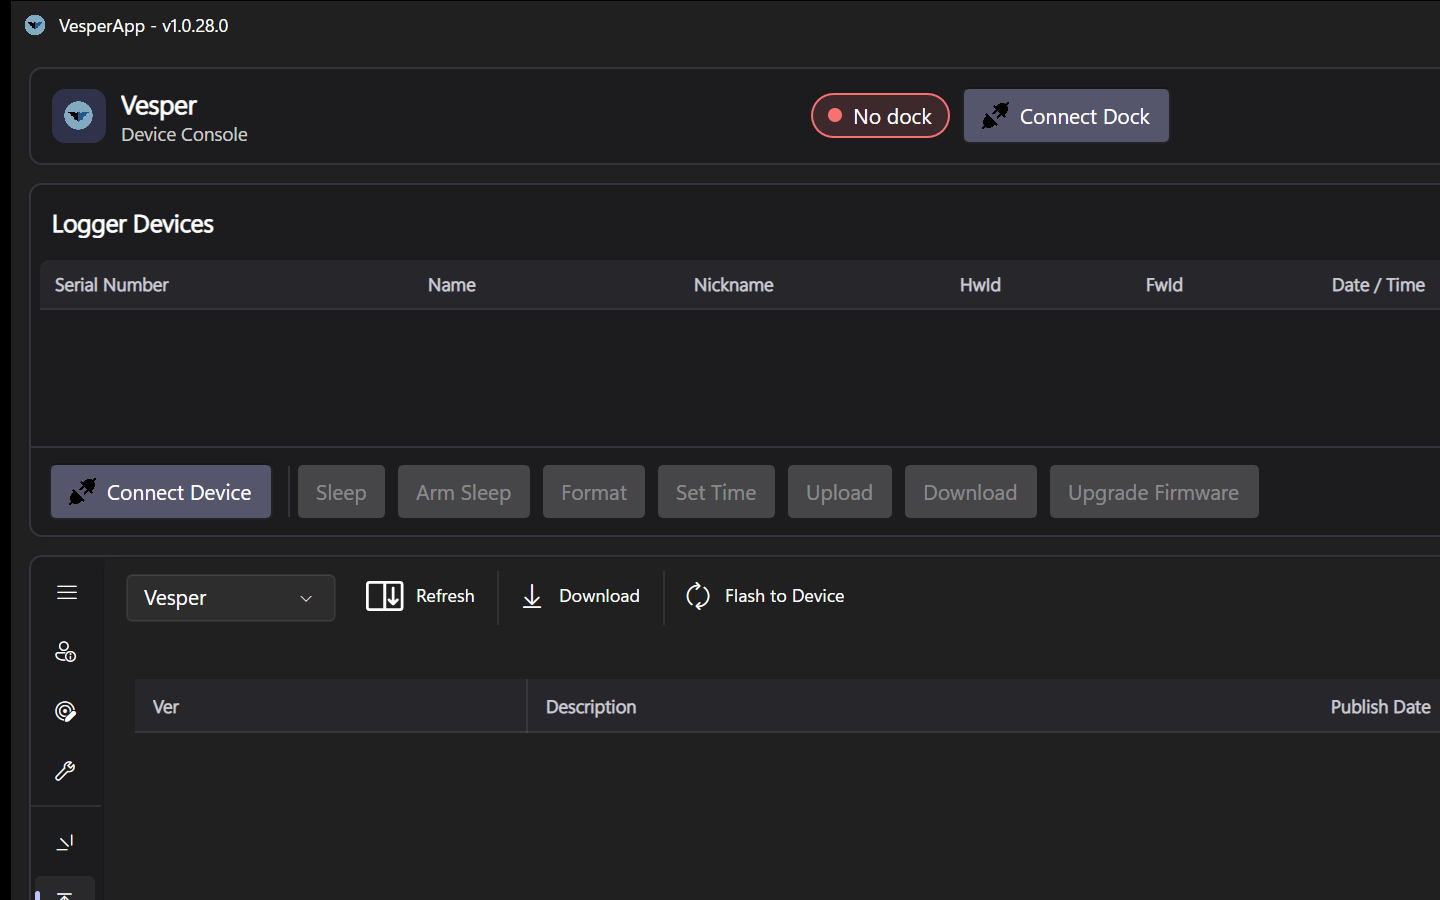Refresh the firmware list

[420, 596]
